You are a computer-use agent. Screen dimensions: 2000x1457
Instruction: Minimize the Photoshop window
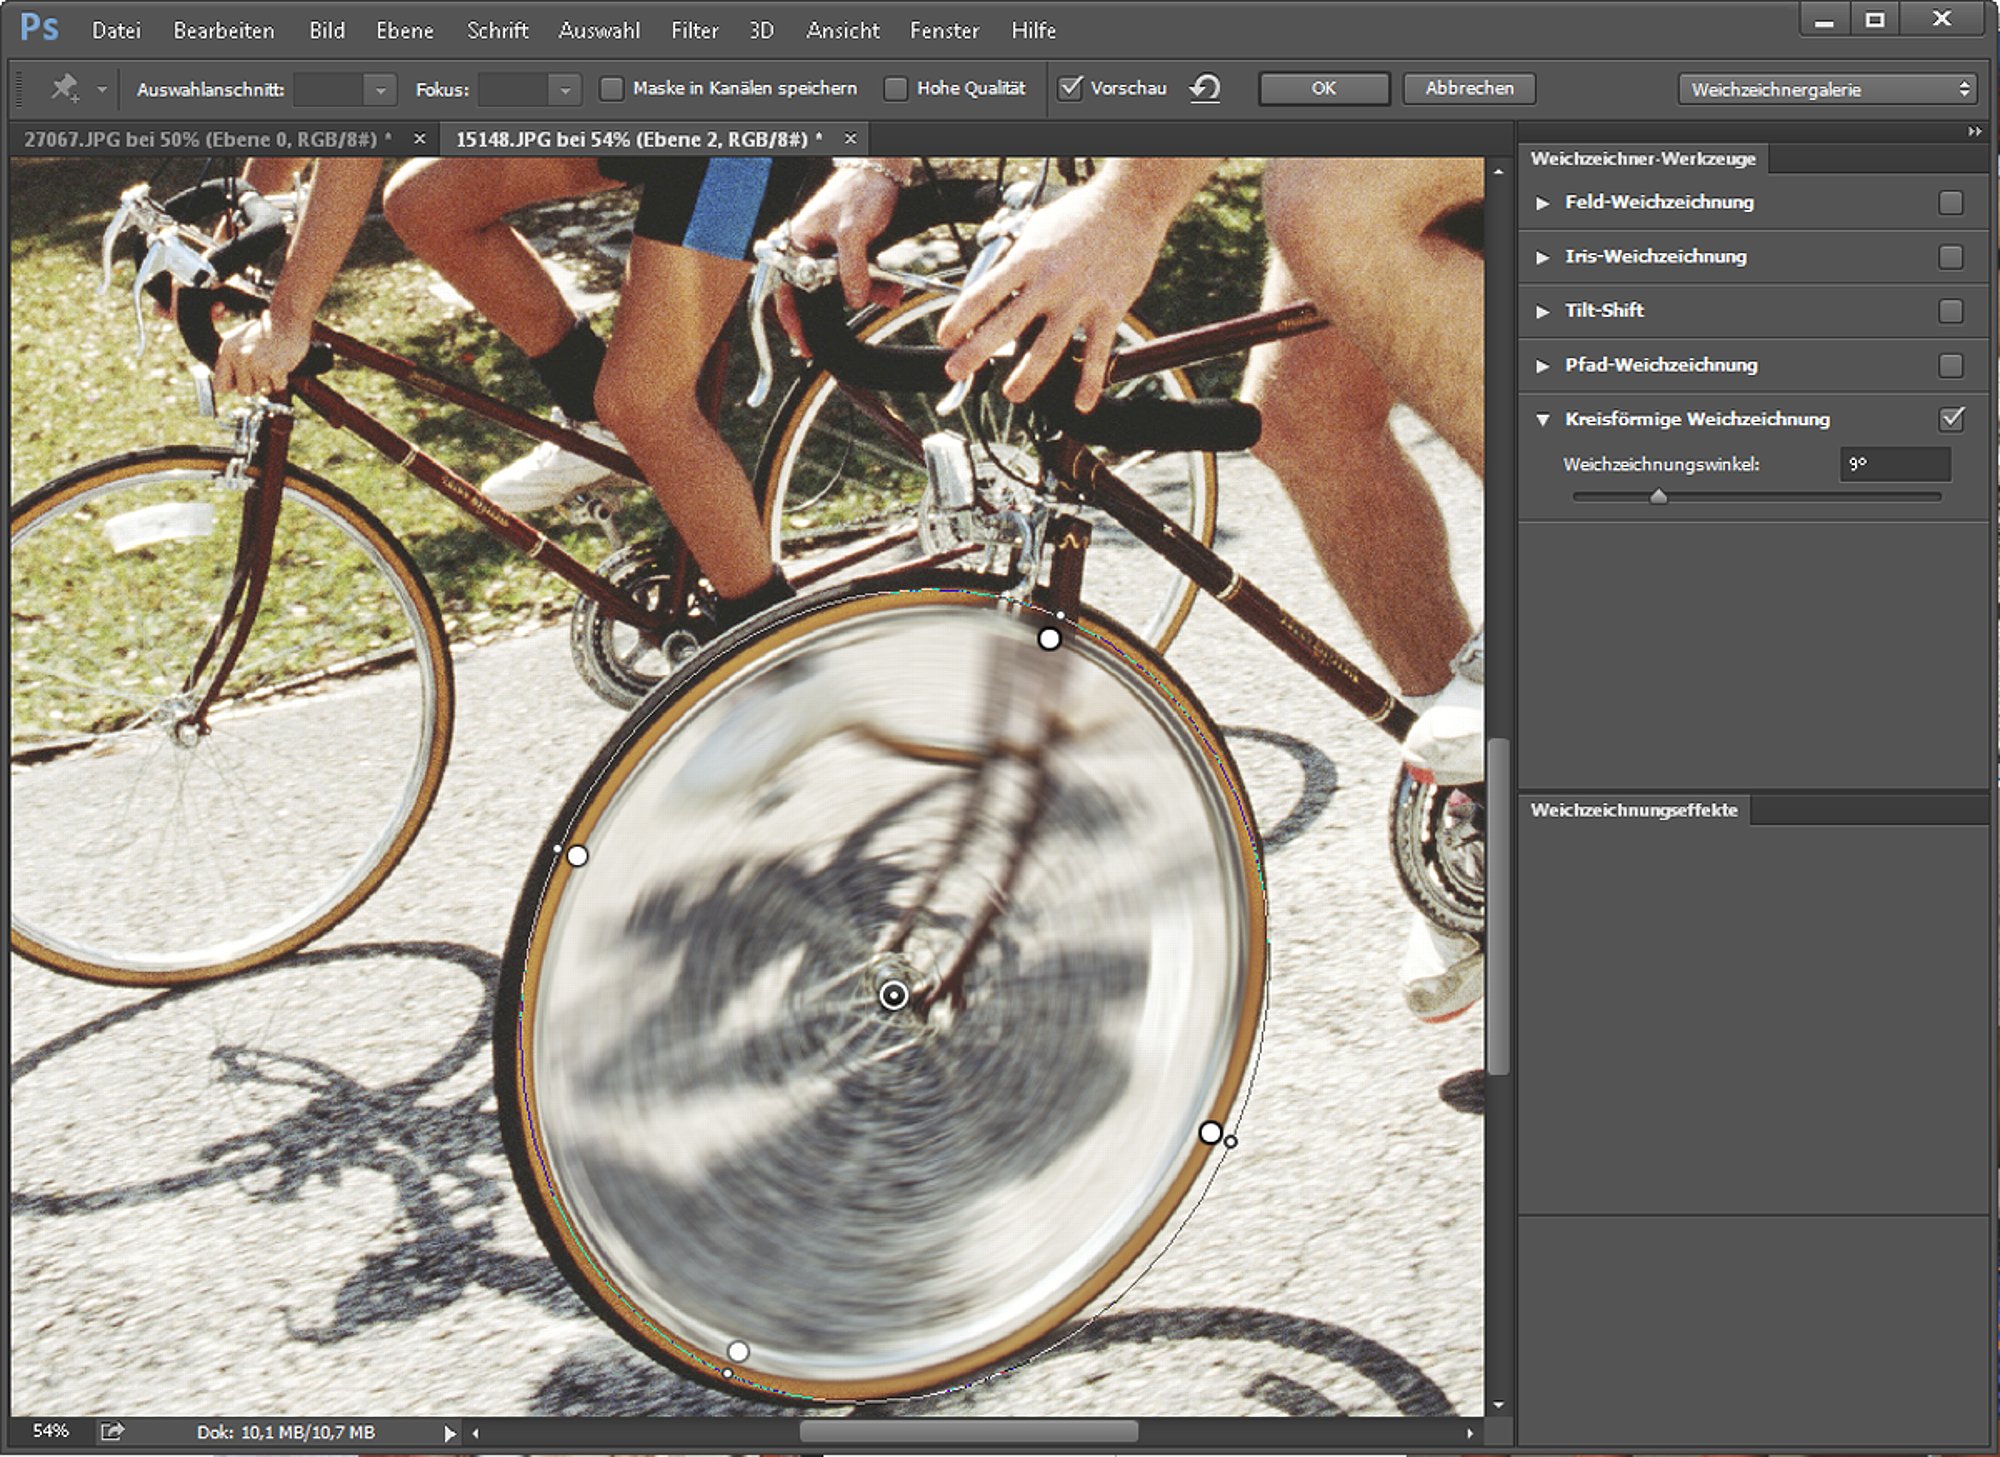(x=1824, y=20)
